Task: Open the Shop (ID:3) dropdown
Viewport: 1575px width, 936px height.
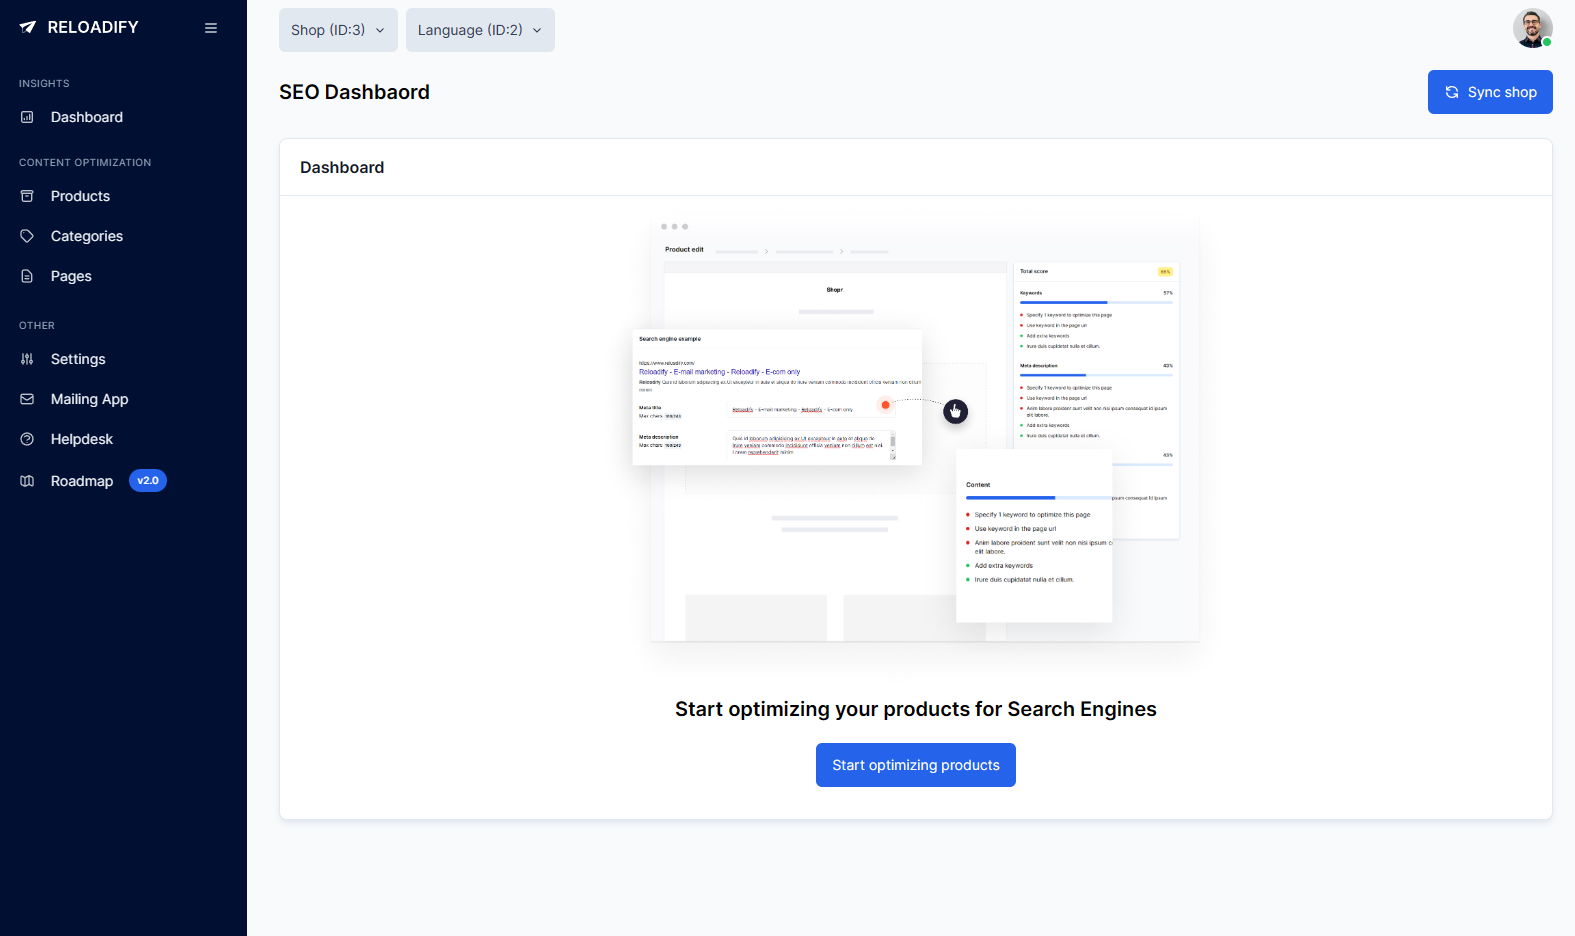Action: click(x=338, y=30)
